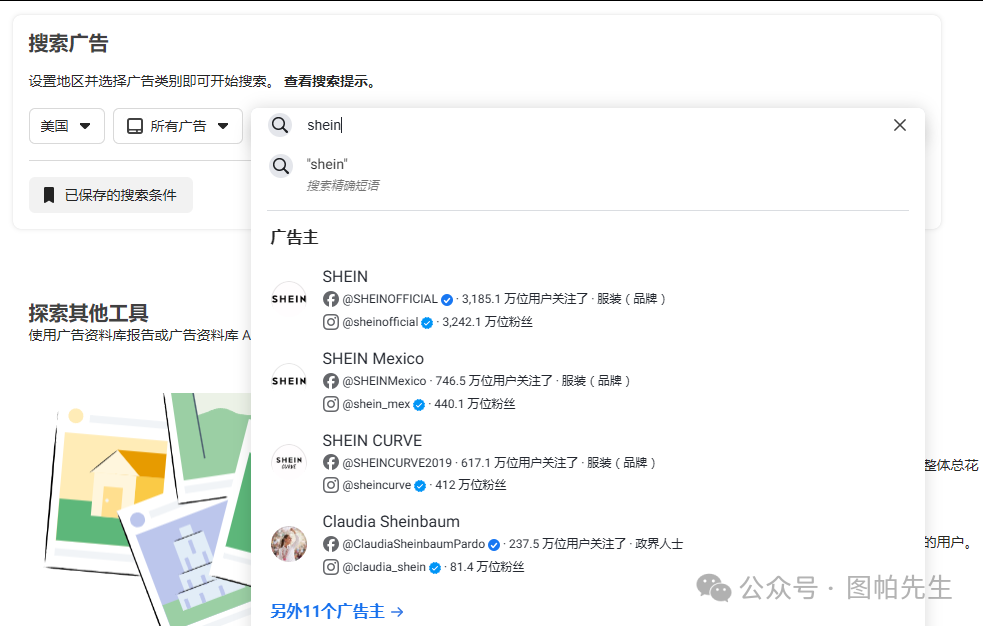Click the Instagram icon beside @sheincurve

click(x=331, y=485)
